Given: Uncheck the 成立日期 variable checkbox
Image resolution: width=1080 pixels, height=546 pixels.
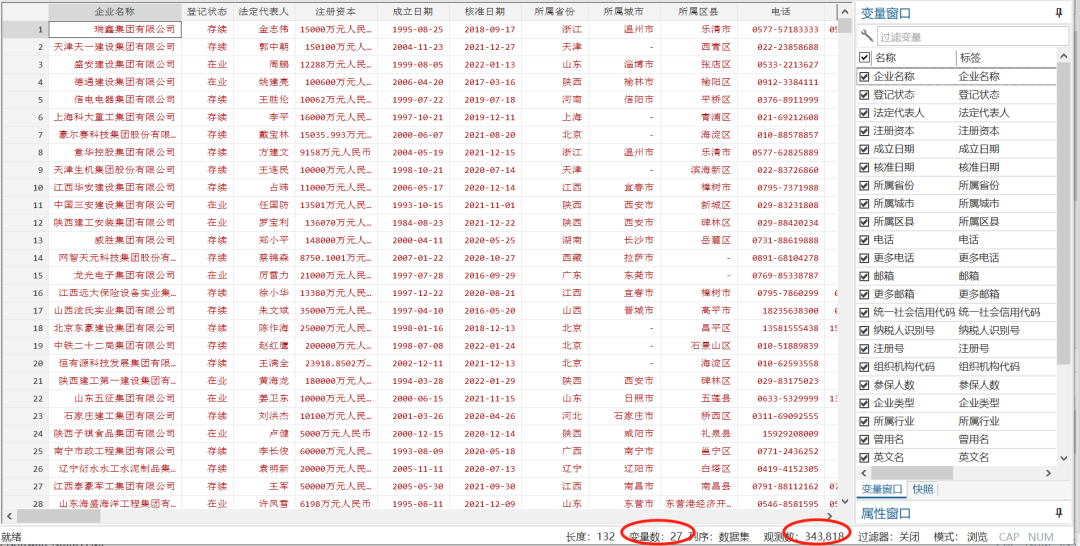Looking at the screenshot, I should [864, 149].
